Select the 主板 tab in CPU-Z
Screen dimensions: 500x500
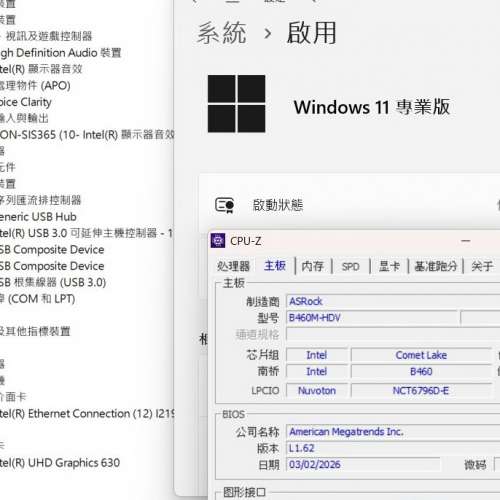[275, 266]
